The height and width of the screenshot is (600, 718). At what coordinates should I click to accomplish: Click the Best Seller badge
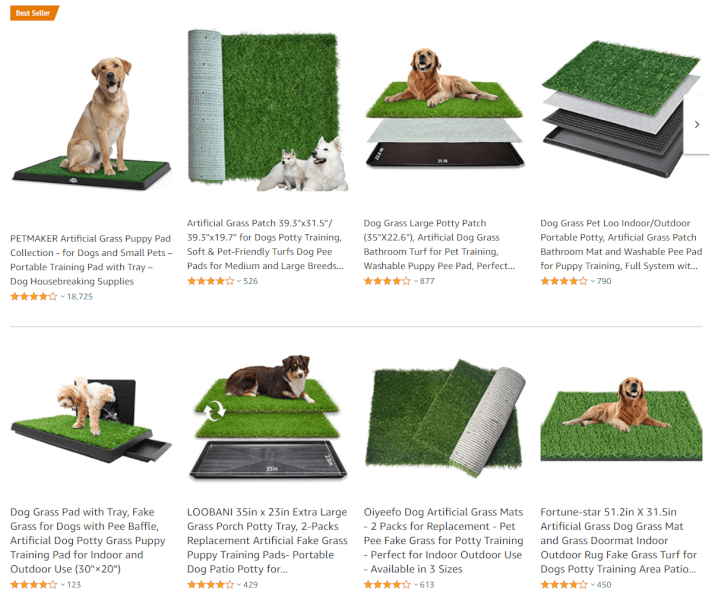34,13
